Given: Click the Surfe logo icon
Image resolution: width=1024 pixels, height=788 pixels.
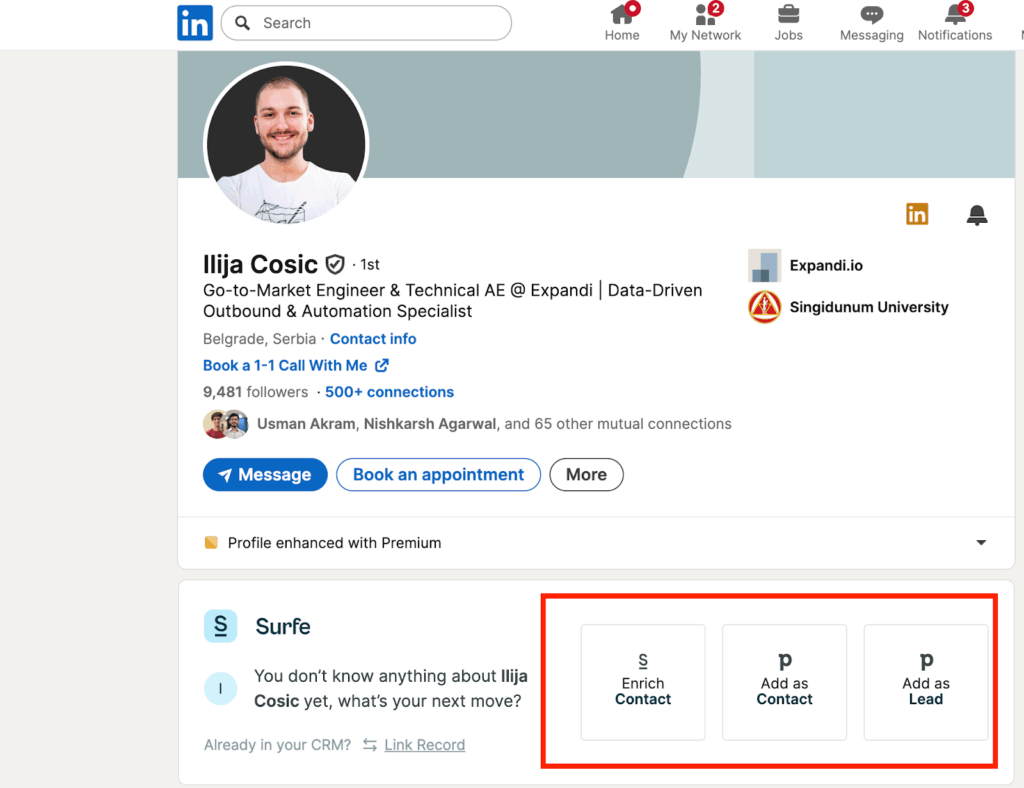Looking at the screenshot, I should click(220, 625).
